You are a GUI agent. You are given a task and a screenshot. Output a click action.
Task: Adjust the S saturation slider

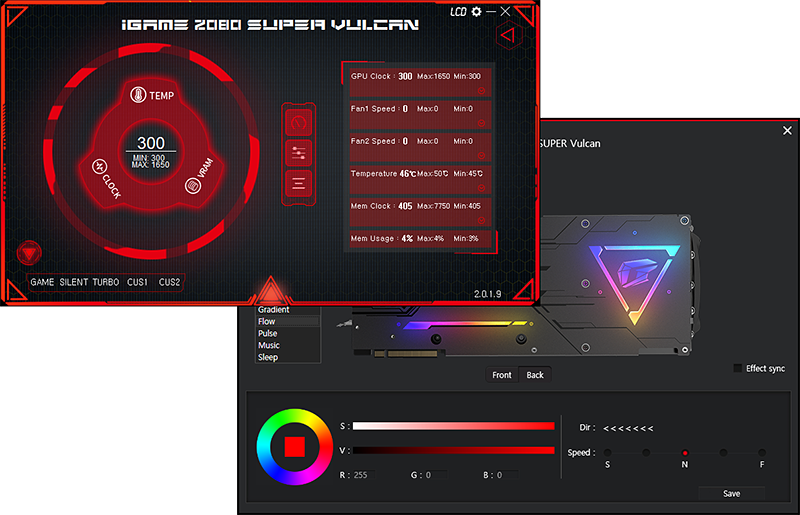click(x=454, y=426)
